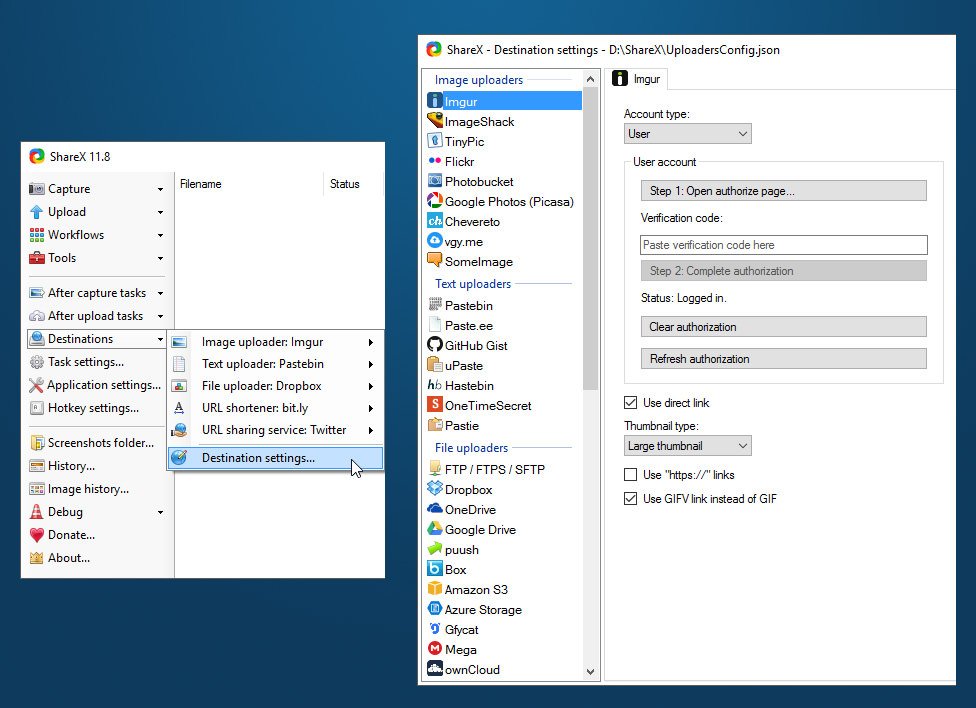Click the ImageShack uploader icon
976x708 pixels.
click(435, 120)
